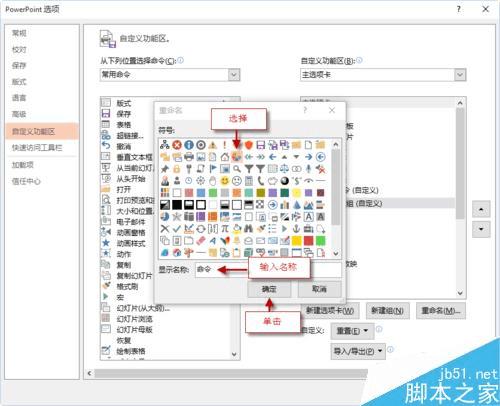Select the sad face symbol
Screen dimensions: 500x406
[x=237, y=181]
